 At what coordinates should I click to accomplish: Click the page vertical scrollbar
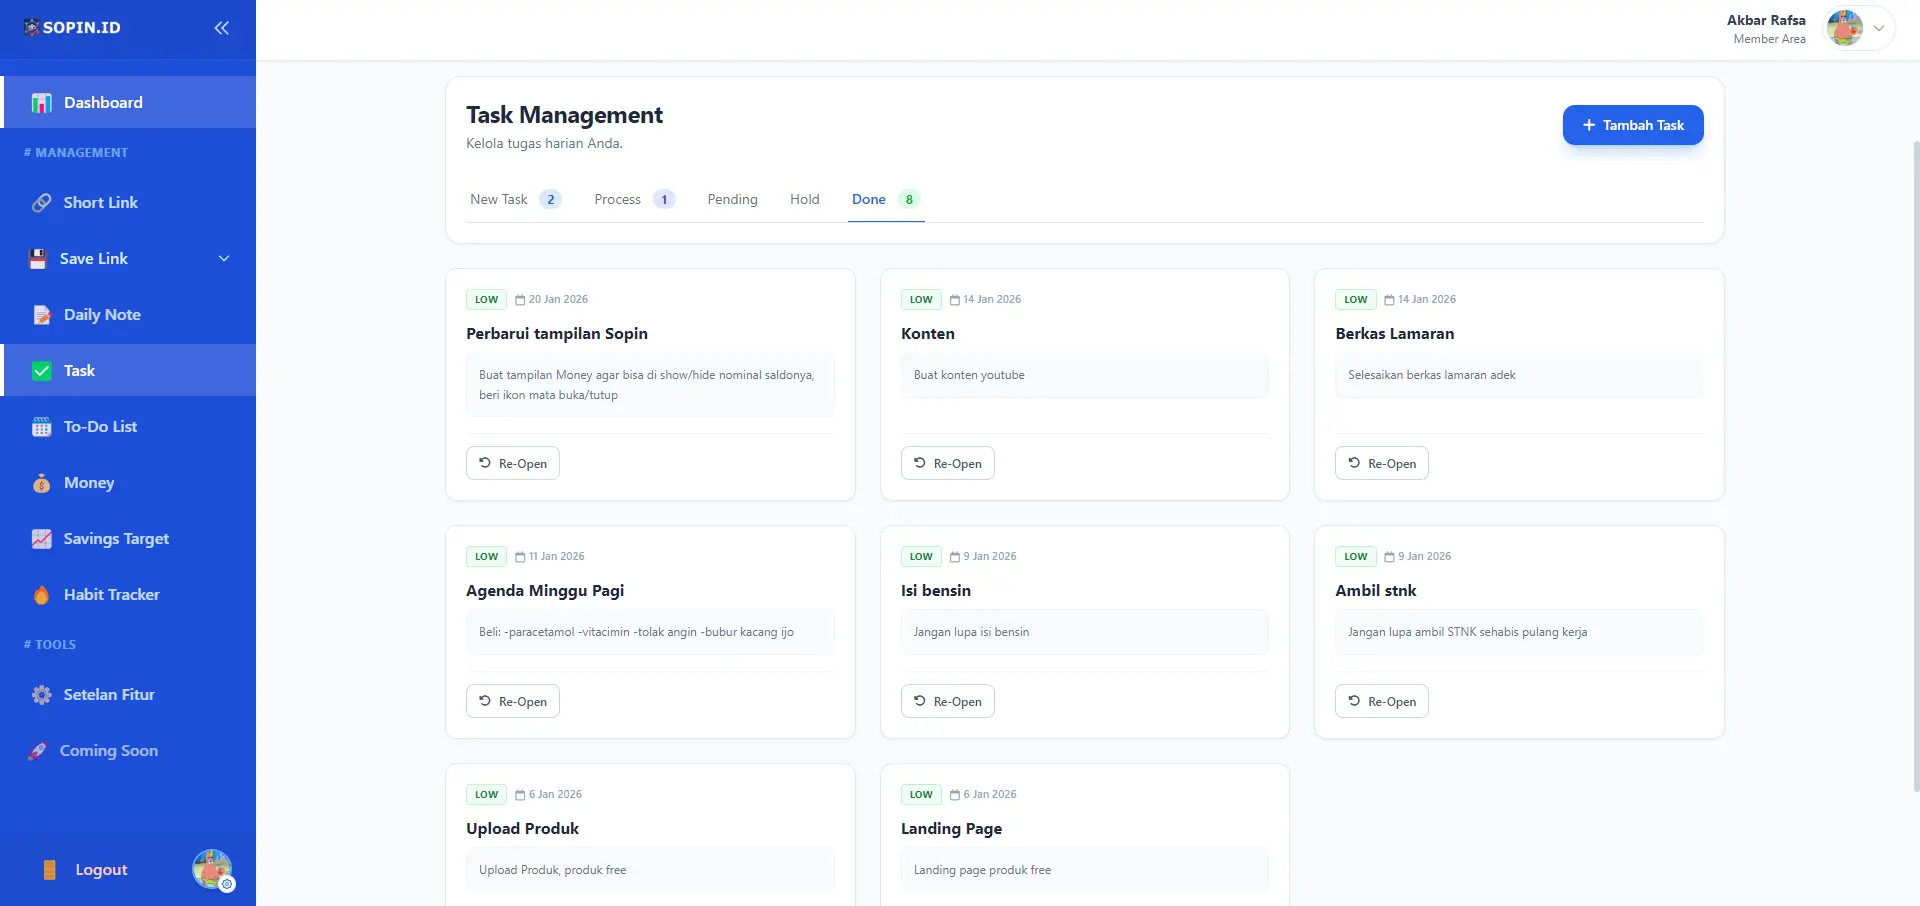(1916, 465)
